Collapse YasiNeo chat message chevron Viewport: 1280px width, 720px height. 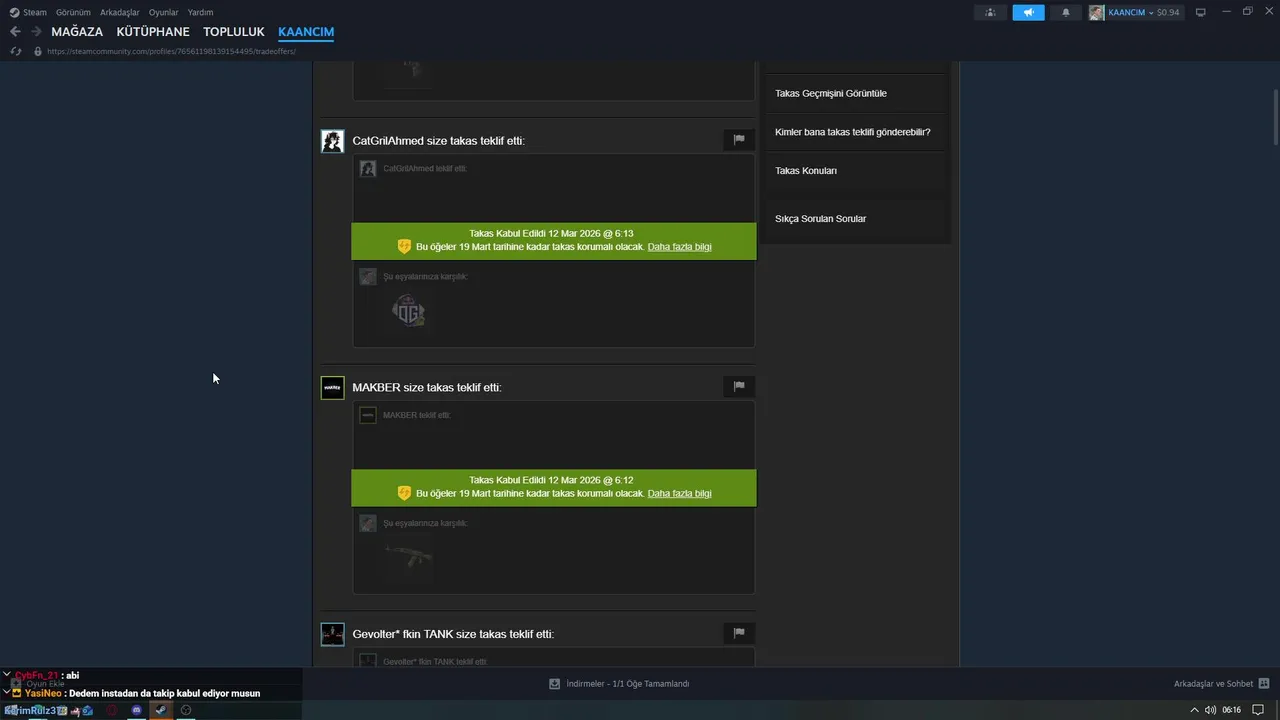pos(7,692)
